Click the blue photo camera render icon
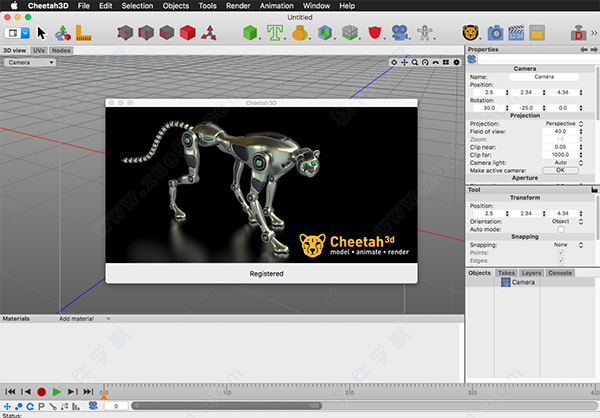The height and width of the screenshot is (418, 600). (495, 33)
